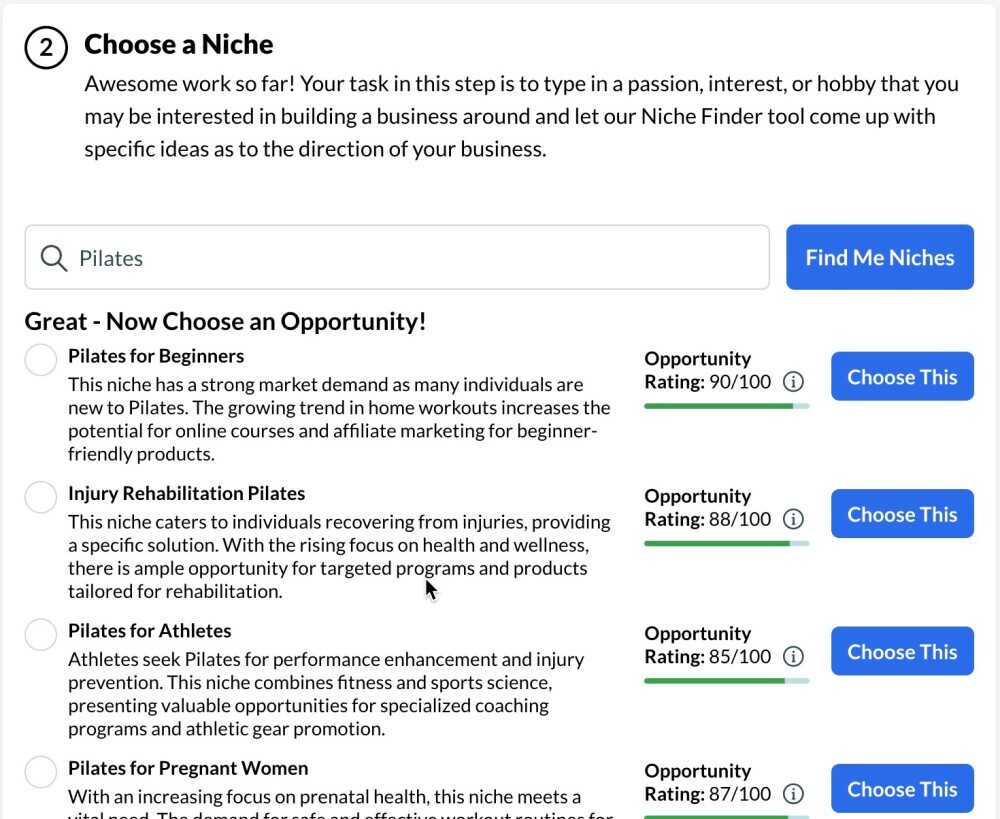Click the Pilates for Beginners niche title
The width and height of the screenshot is (1000, 819).
(x=155, y=356)
